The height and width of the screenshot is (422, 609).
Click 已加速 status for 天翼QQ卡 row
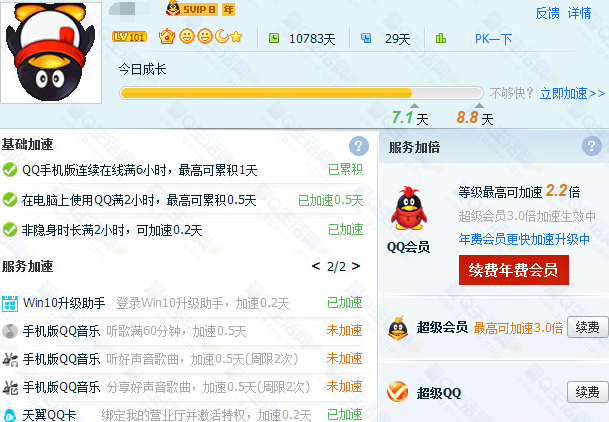(345, 415)
